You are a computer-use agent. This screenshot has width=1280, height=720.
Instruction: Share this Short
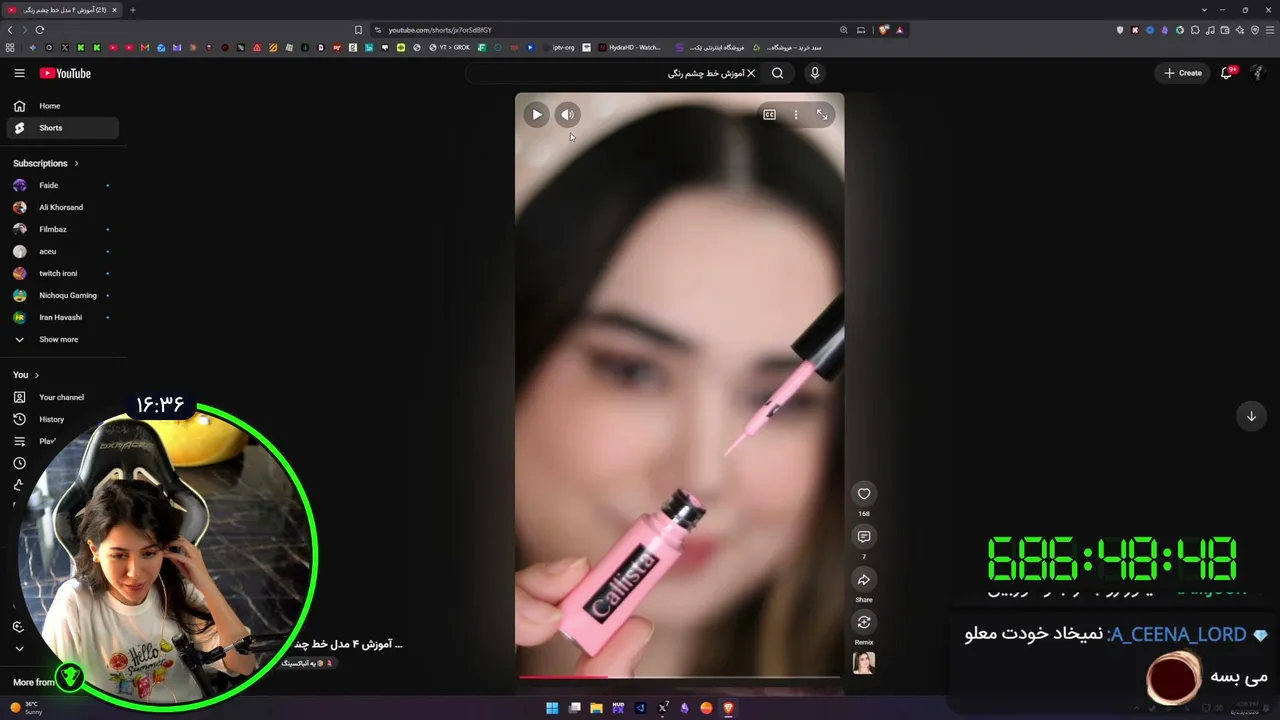pyautogui.click(x=864, y=580)
